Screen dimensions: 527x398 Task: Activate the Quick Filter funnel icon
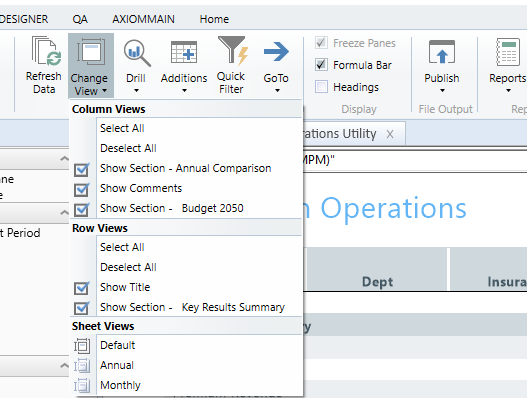[x=233, y=50]
